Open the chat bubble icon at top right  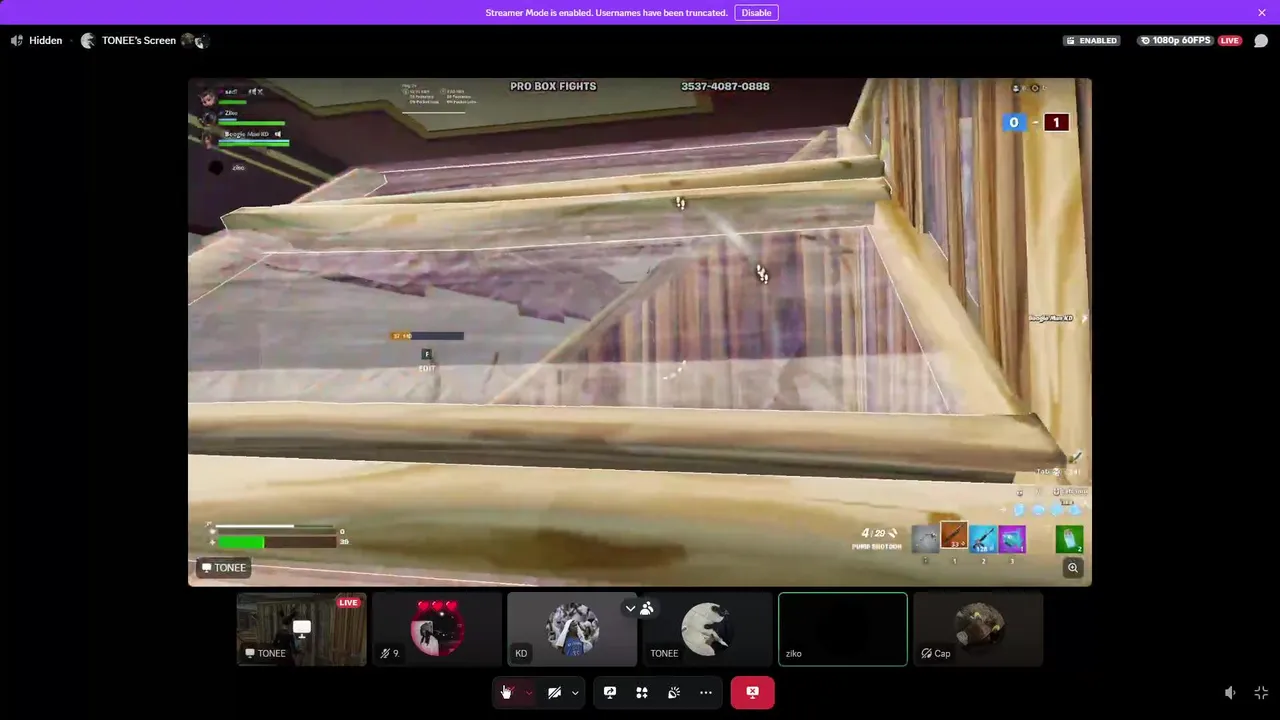[1261, 41]
